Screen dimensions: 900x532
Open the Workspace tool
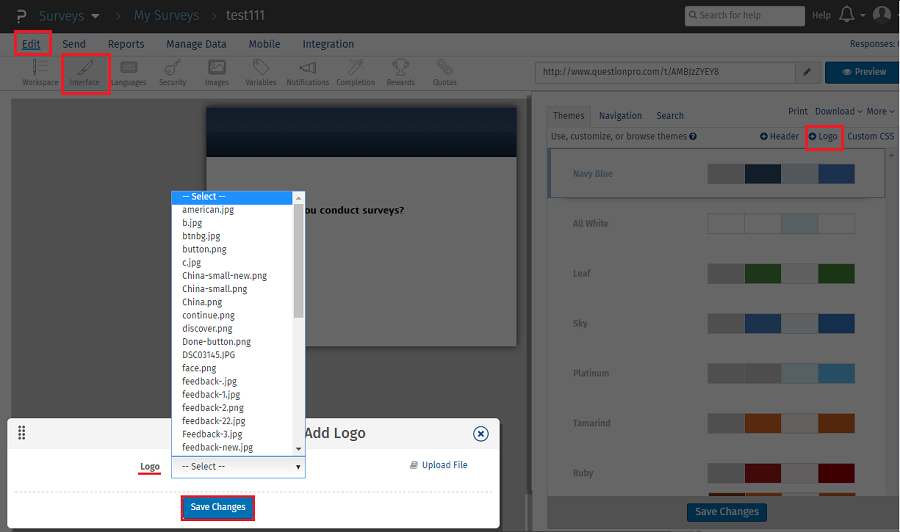[x=40, y=72]
